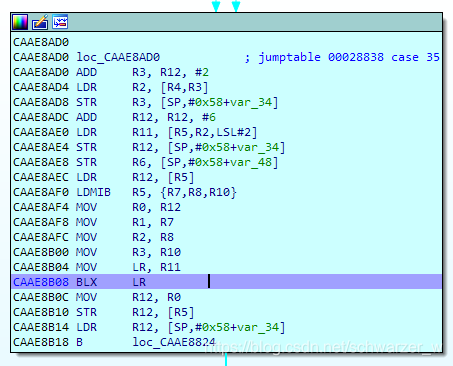Select the MOV R2, R8 line

(94, 237)
